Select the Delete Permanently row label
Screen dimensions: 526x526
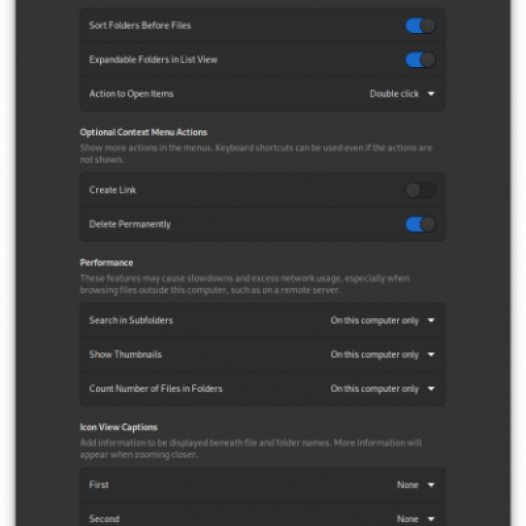130,224
